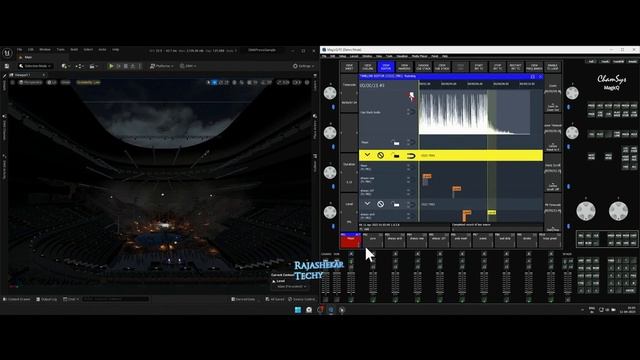Click Show button in Unreal viewport

click(65, 82)
